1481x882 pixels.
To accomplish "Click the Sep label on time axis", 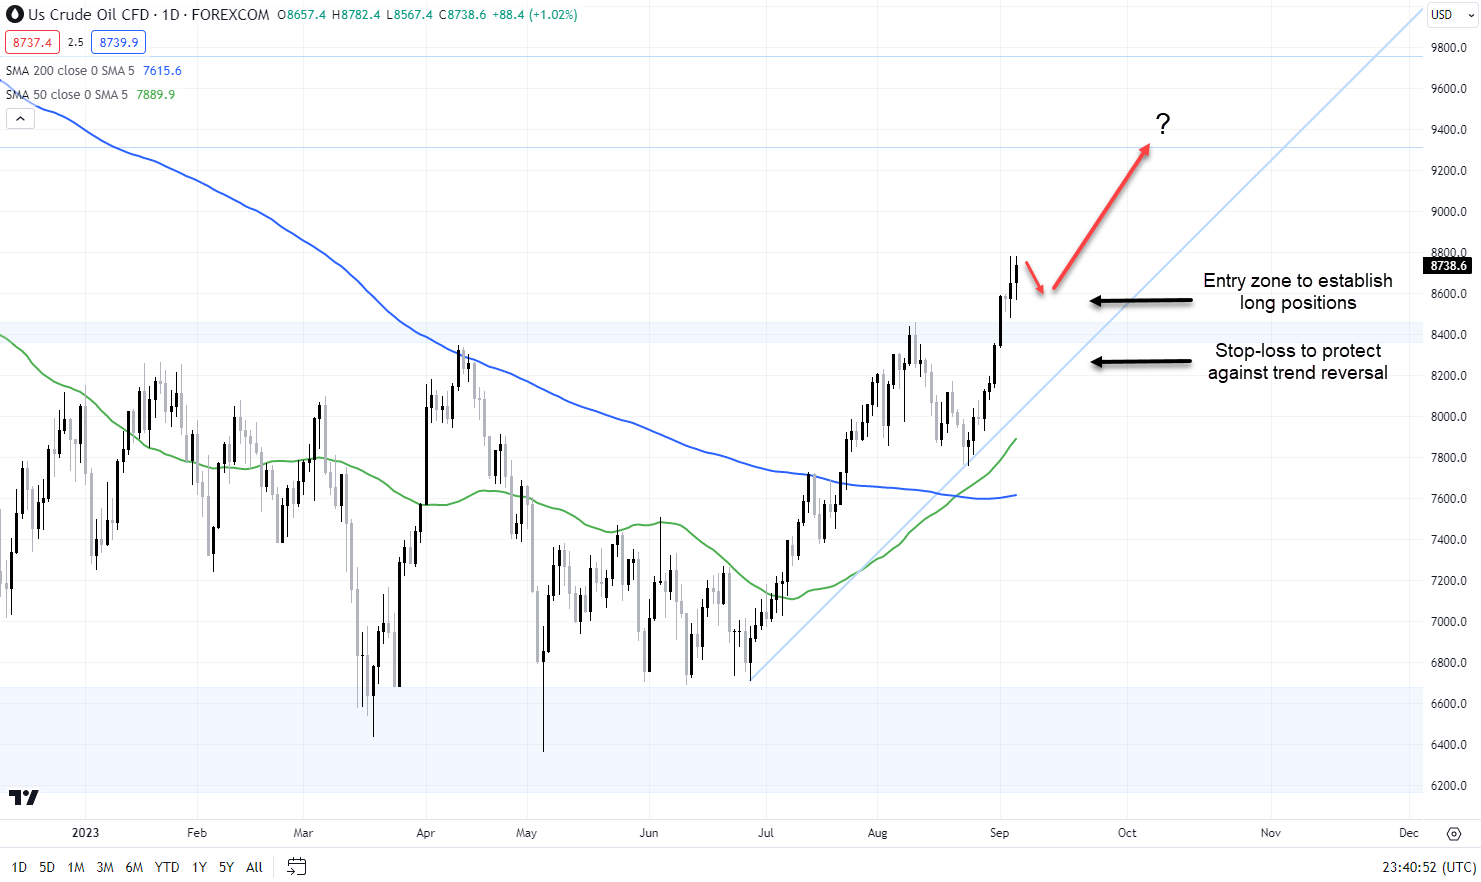I will (x=999, y=833).
